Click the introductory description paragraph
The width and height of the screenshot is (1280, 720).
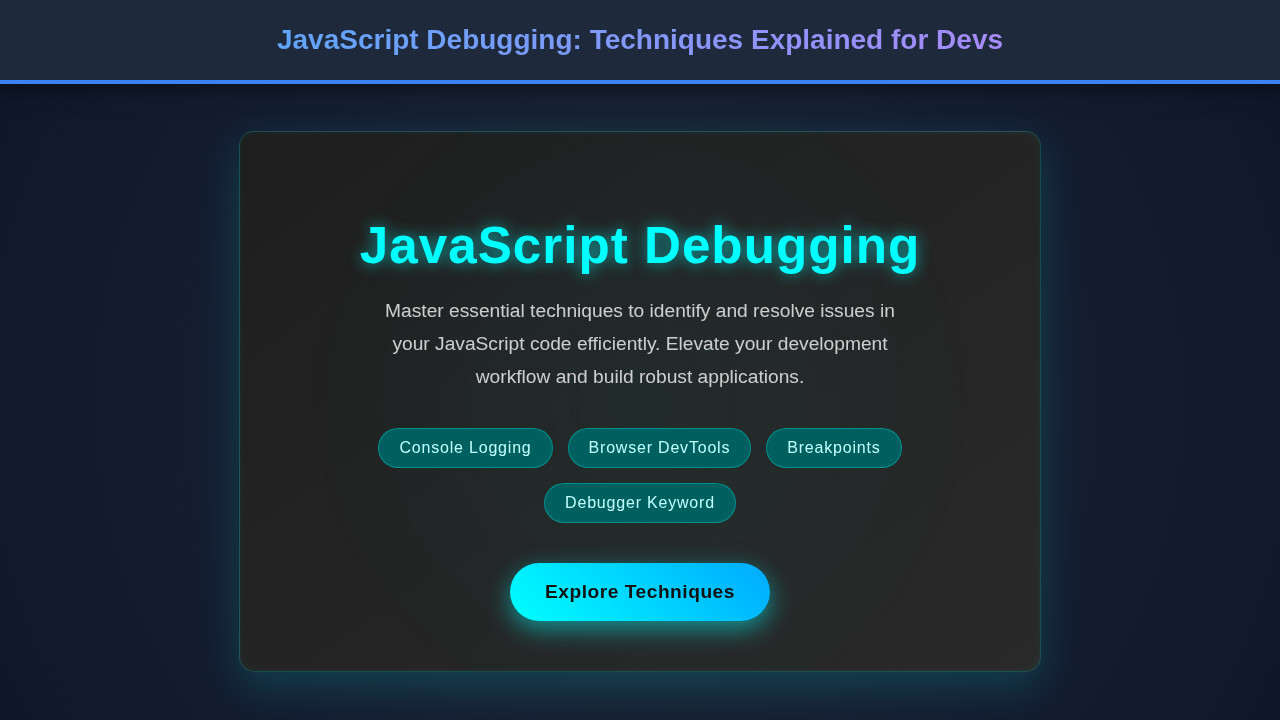point(640,343)
